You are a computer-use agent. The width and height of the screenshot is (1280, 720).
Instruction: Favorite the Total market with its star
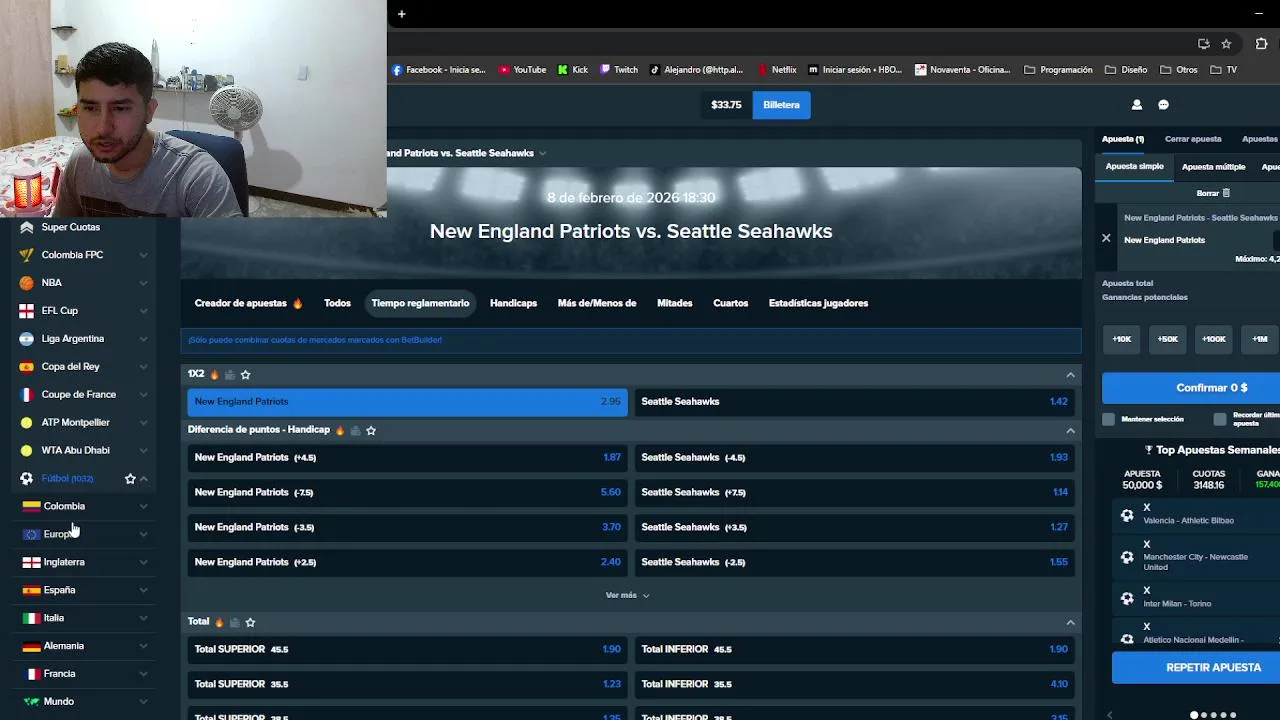(250, 622)
